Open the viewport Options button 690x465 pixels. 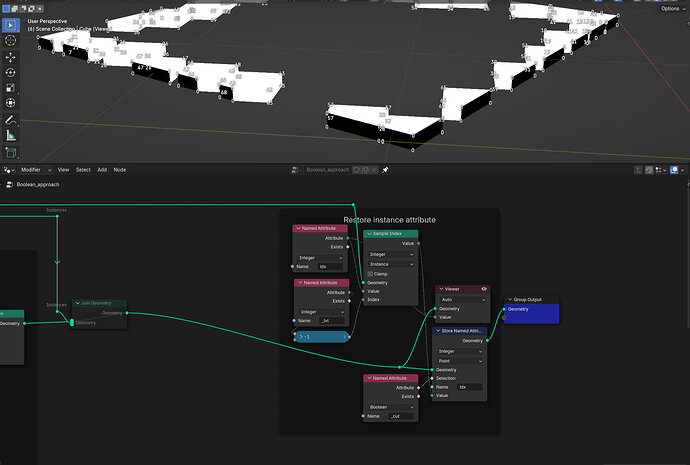670,8
